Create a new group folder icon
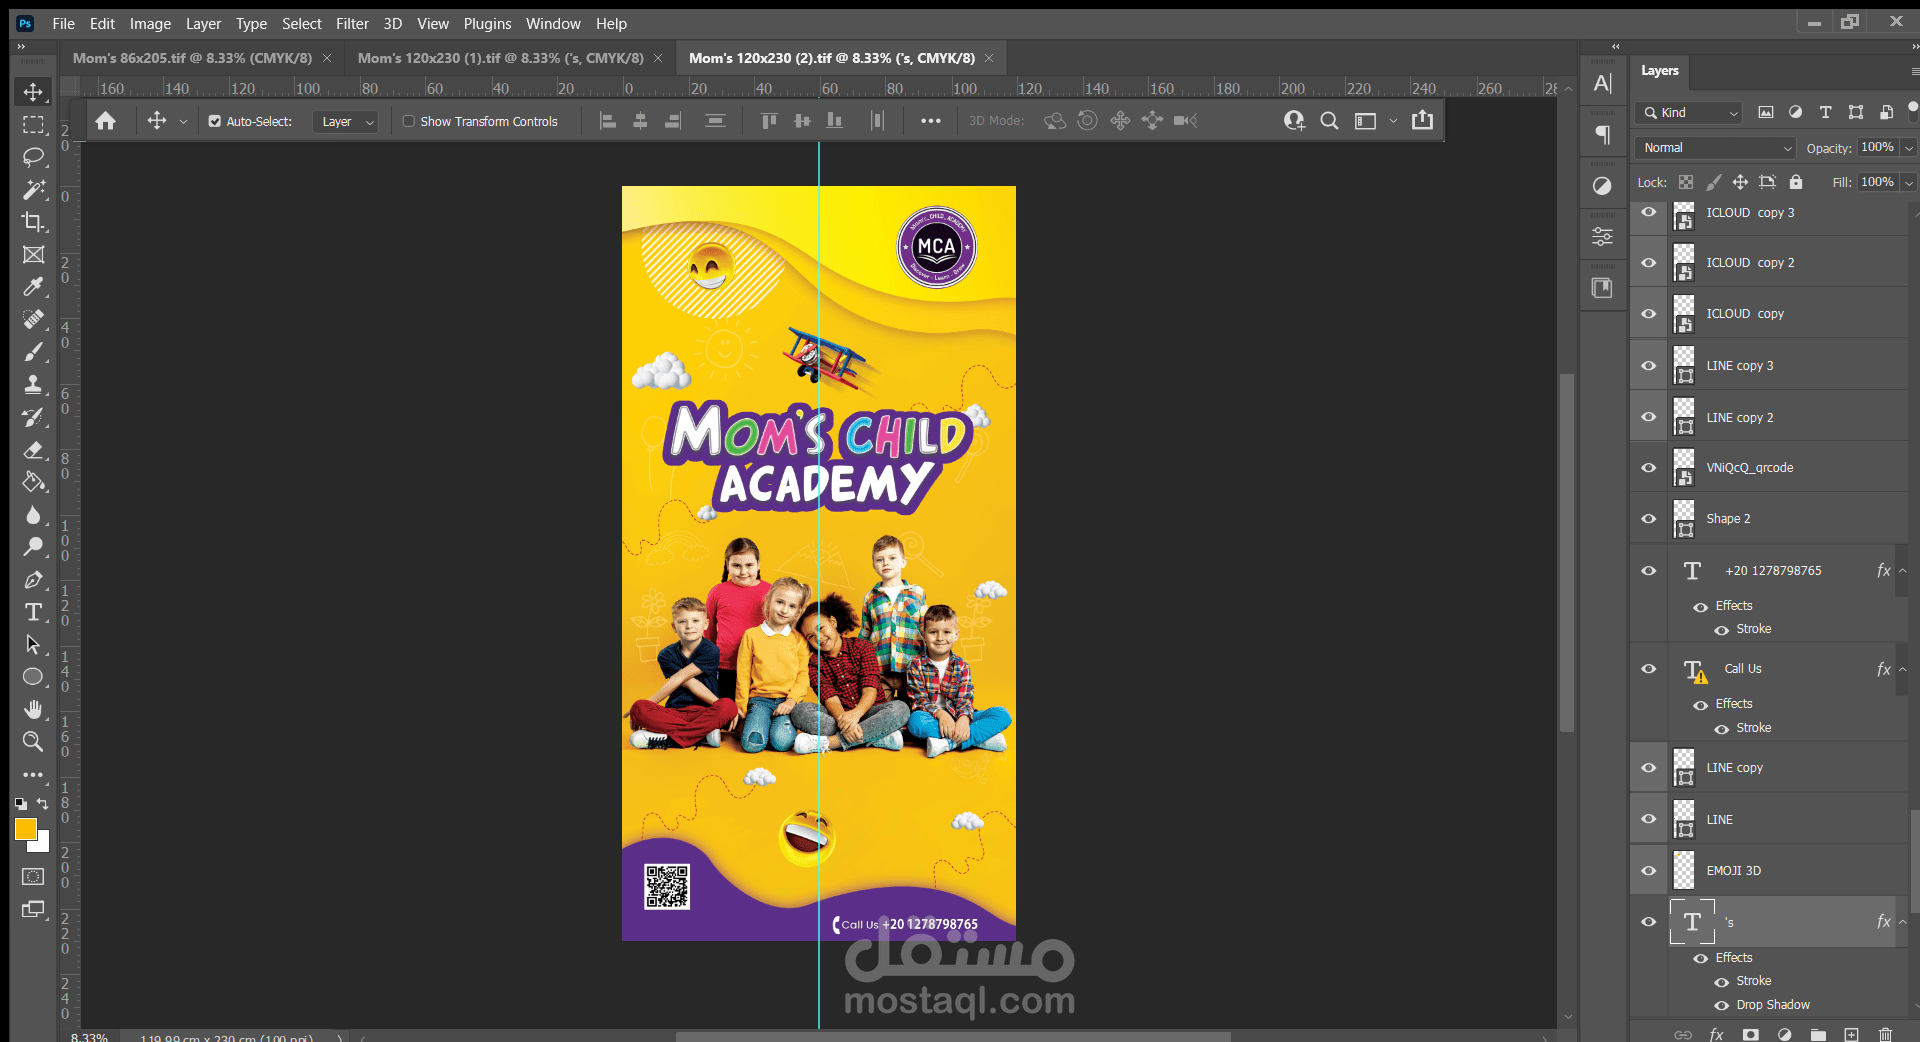Viewport: 1920px width, 1042px height. click(1818, 1034)
